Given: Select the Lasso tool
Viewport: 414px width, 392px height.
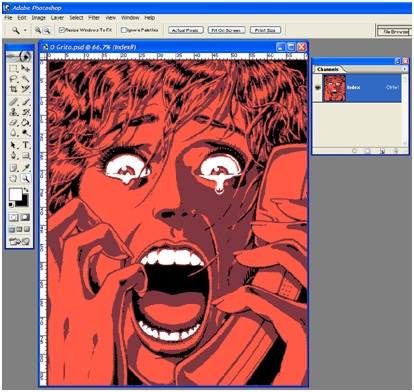Looking at the screenshot, I should (x=14, y=79).
